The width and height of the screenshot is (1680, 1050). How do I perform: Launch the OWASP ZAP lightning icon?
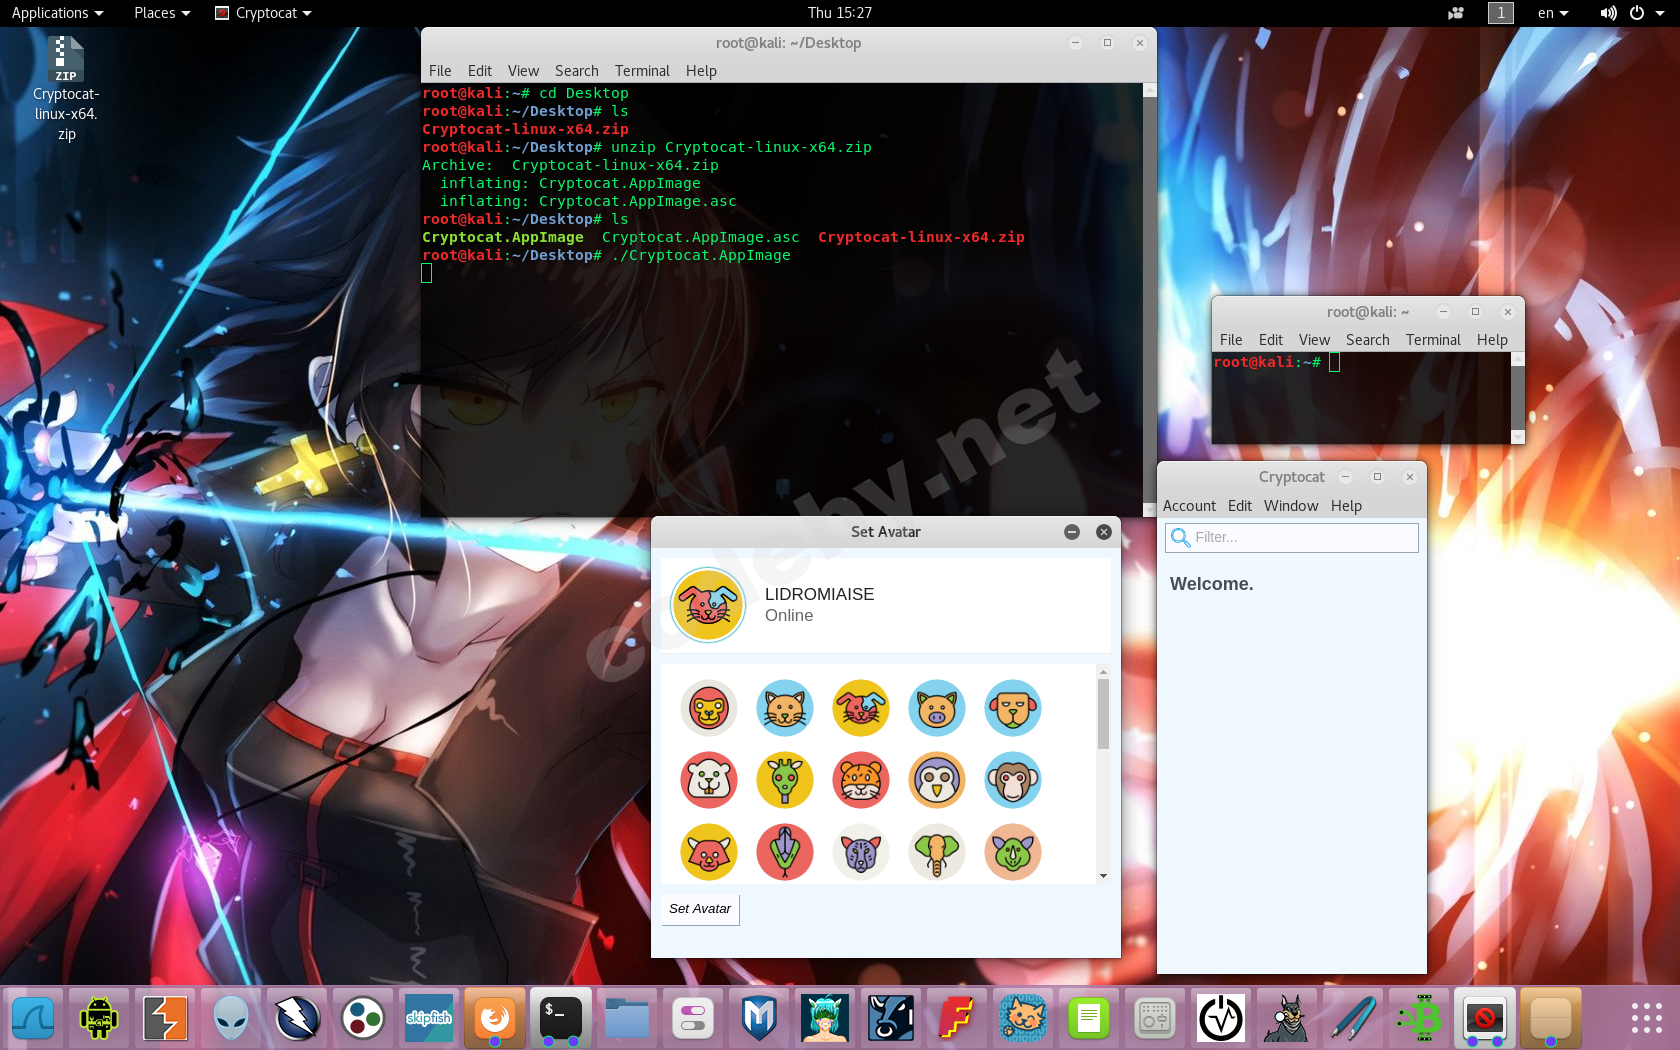click(x=297, y=1019)
